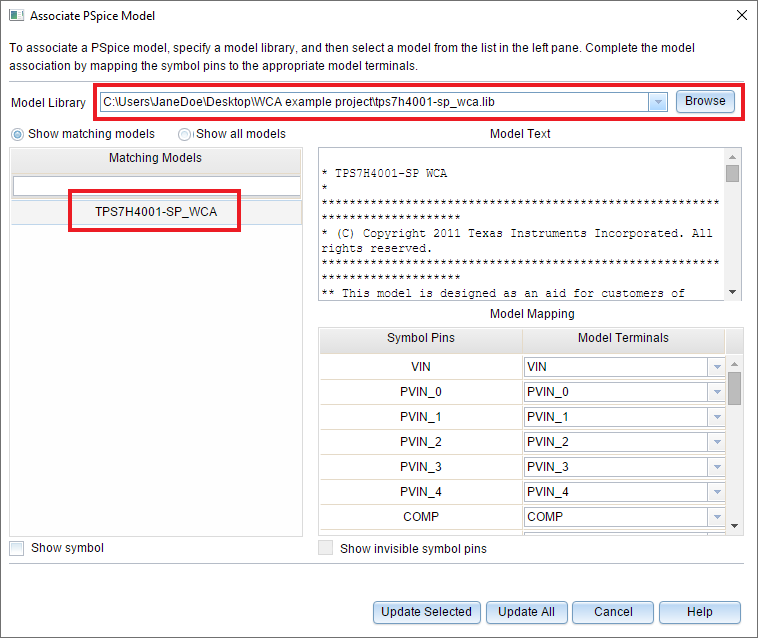Close the Associate PSpice Model dialog
Image resolution: width=758 pixels, height=638 pixels.
(741, 16)
